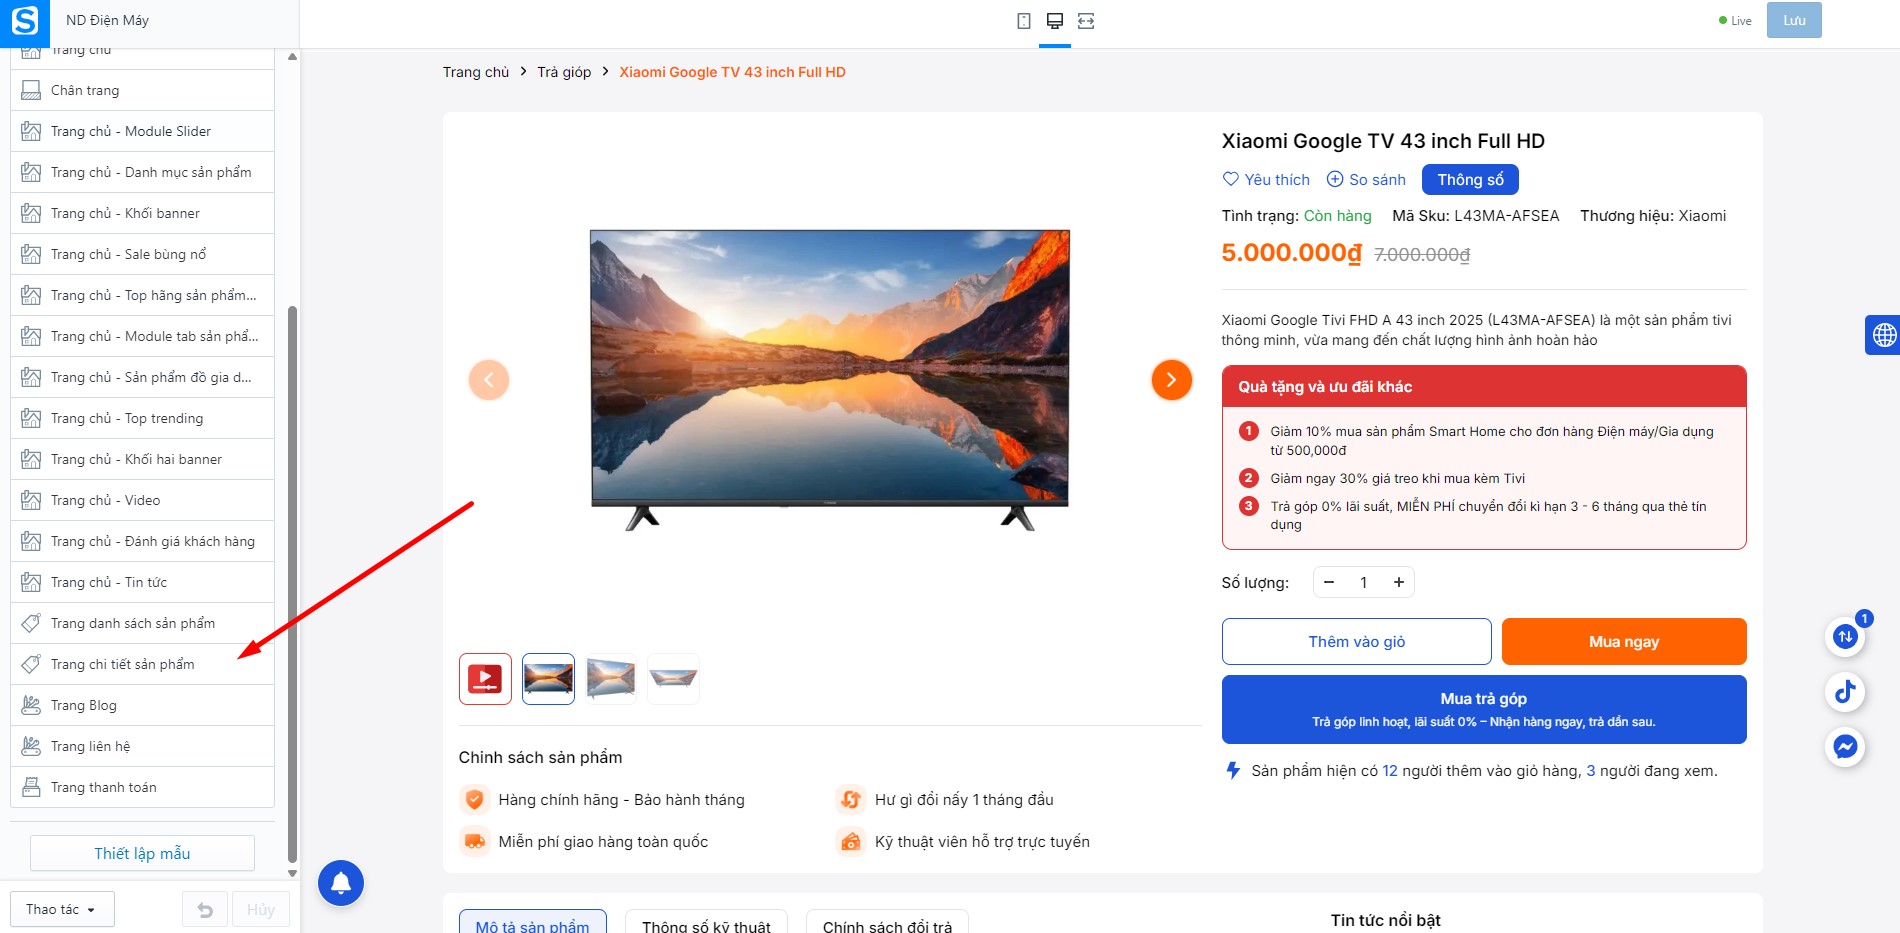The width and height of the screenshot is (1900, 933).
Task: Click the Mua trả góp button
Action: tap(1484, 709)
